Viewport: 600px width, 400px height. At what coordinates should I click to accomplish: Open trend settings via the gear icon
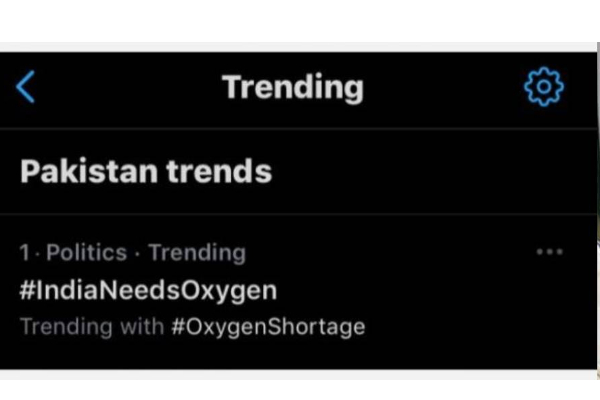544,87
